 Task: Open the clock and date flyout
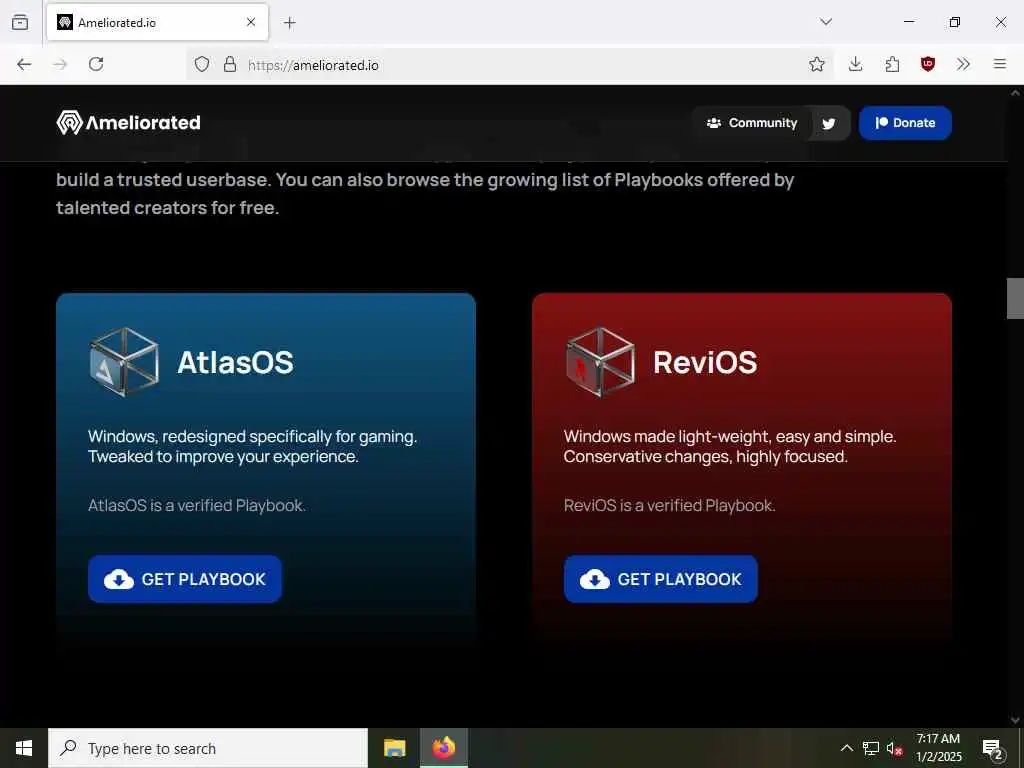tap(938, 748)
